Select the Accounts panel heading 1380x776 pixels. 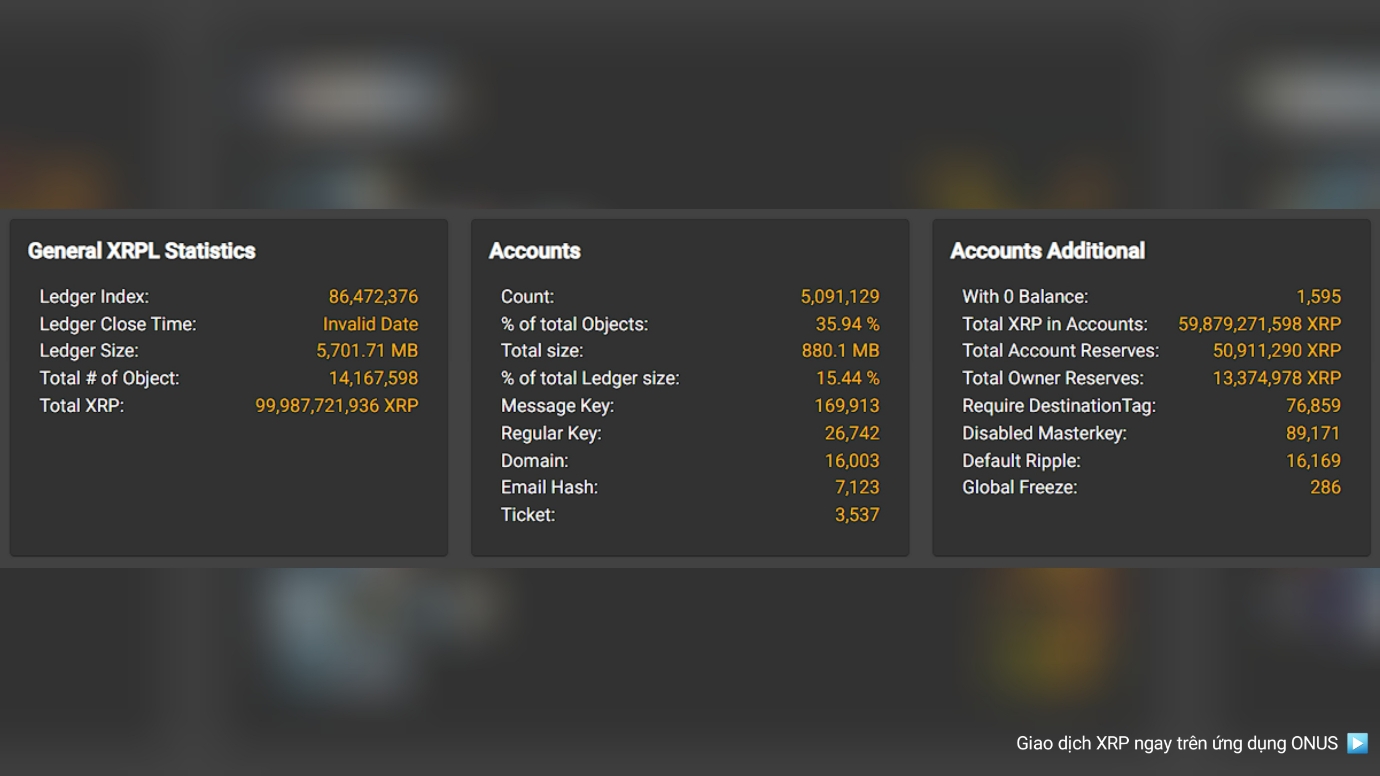pyautogui.click(x=535, y=251)
